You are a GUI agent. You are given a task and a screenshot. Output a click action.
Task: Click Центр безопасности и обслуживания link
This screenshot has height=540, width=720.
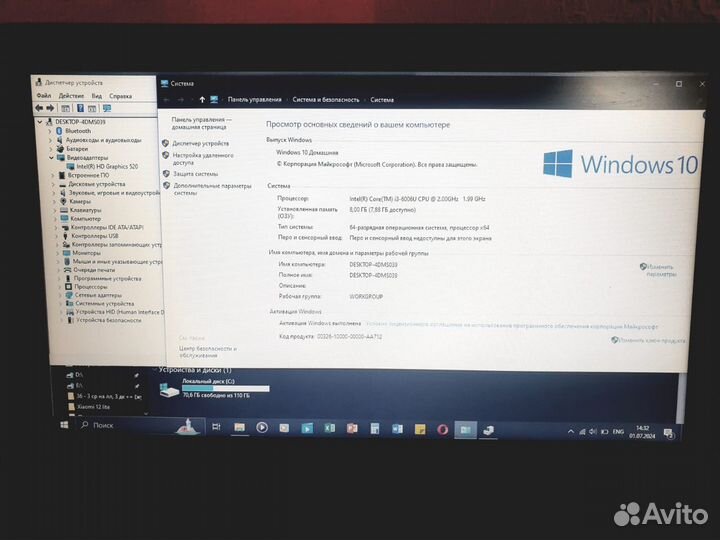point(208,352)
